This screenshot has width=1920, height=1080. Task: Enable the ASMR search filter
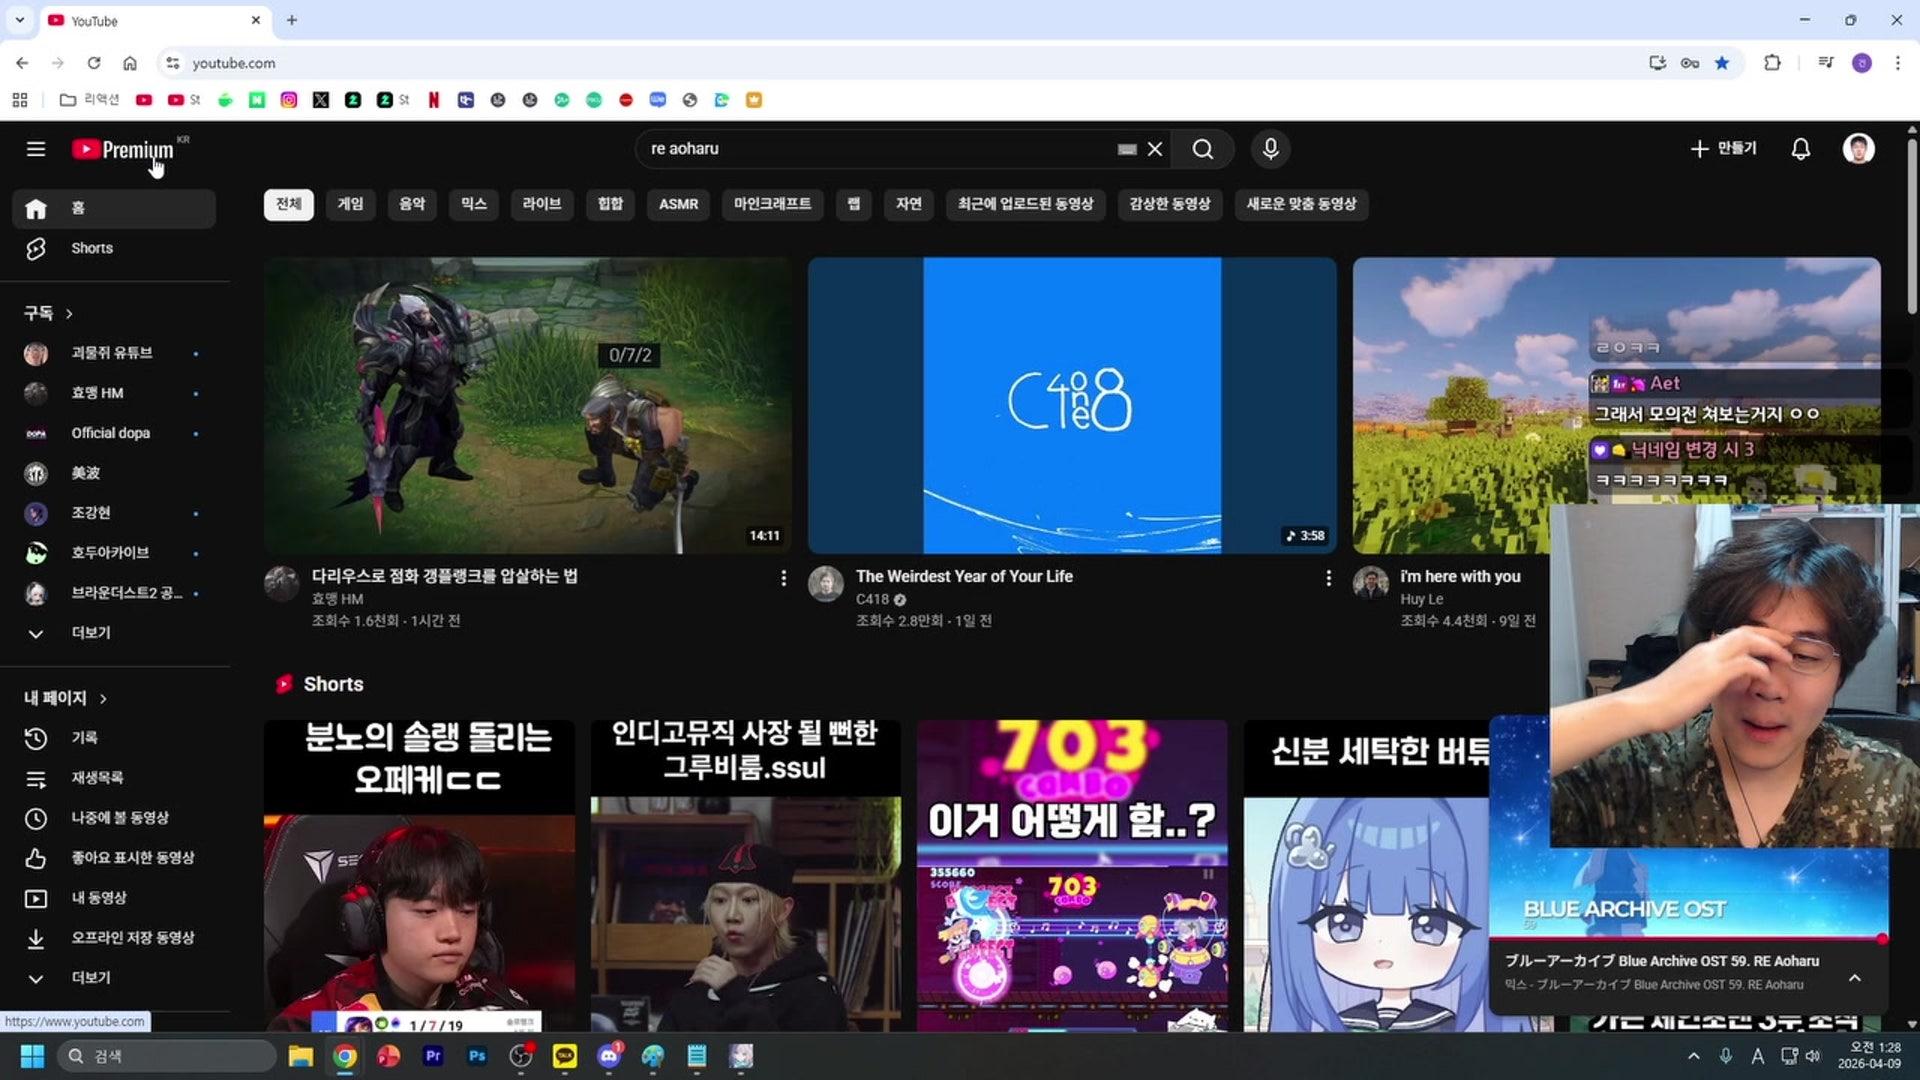point(678,204)
